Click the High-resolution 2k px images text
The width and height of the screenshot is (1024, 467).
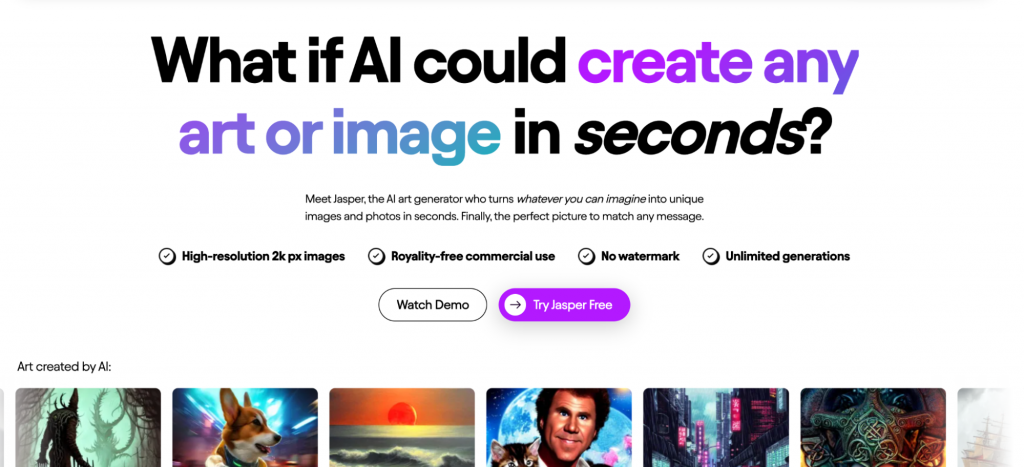click(263, 257)
